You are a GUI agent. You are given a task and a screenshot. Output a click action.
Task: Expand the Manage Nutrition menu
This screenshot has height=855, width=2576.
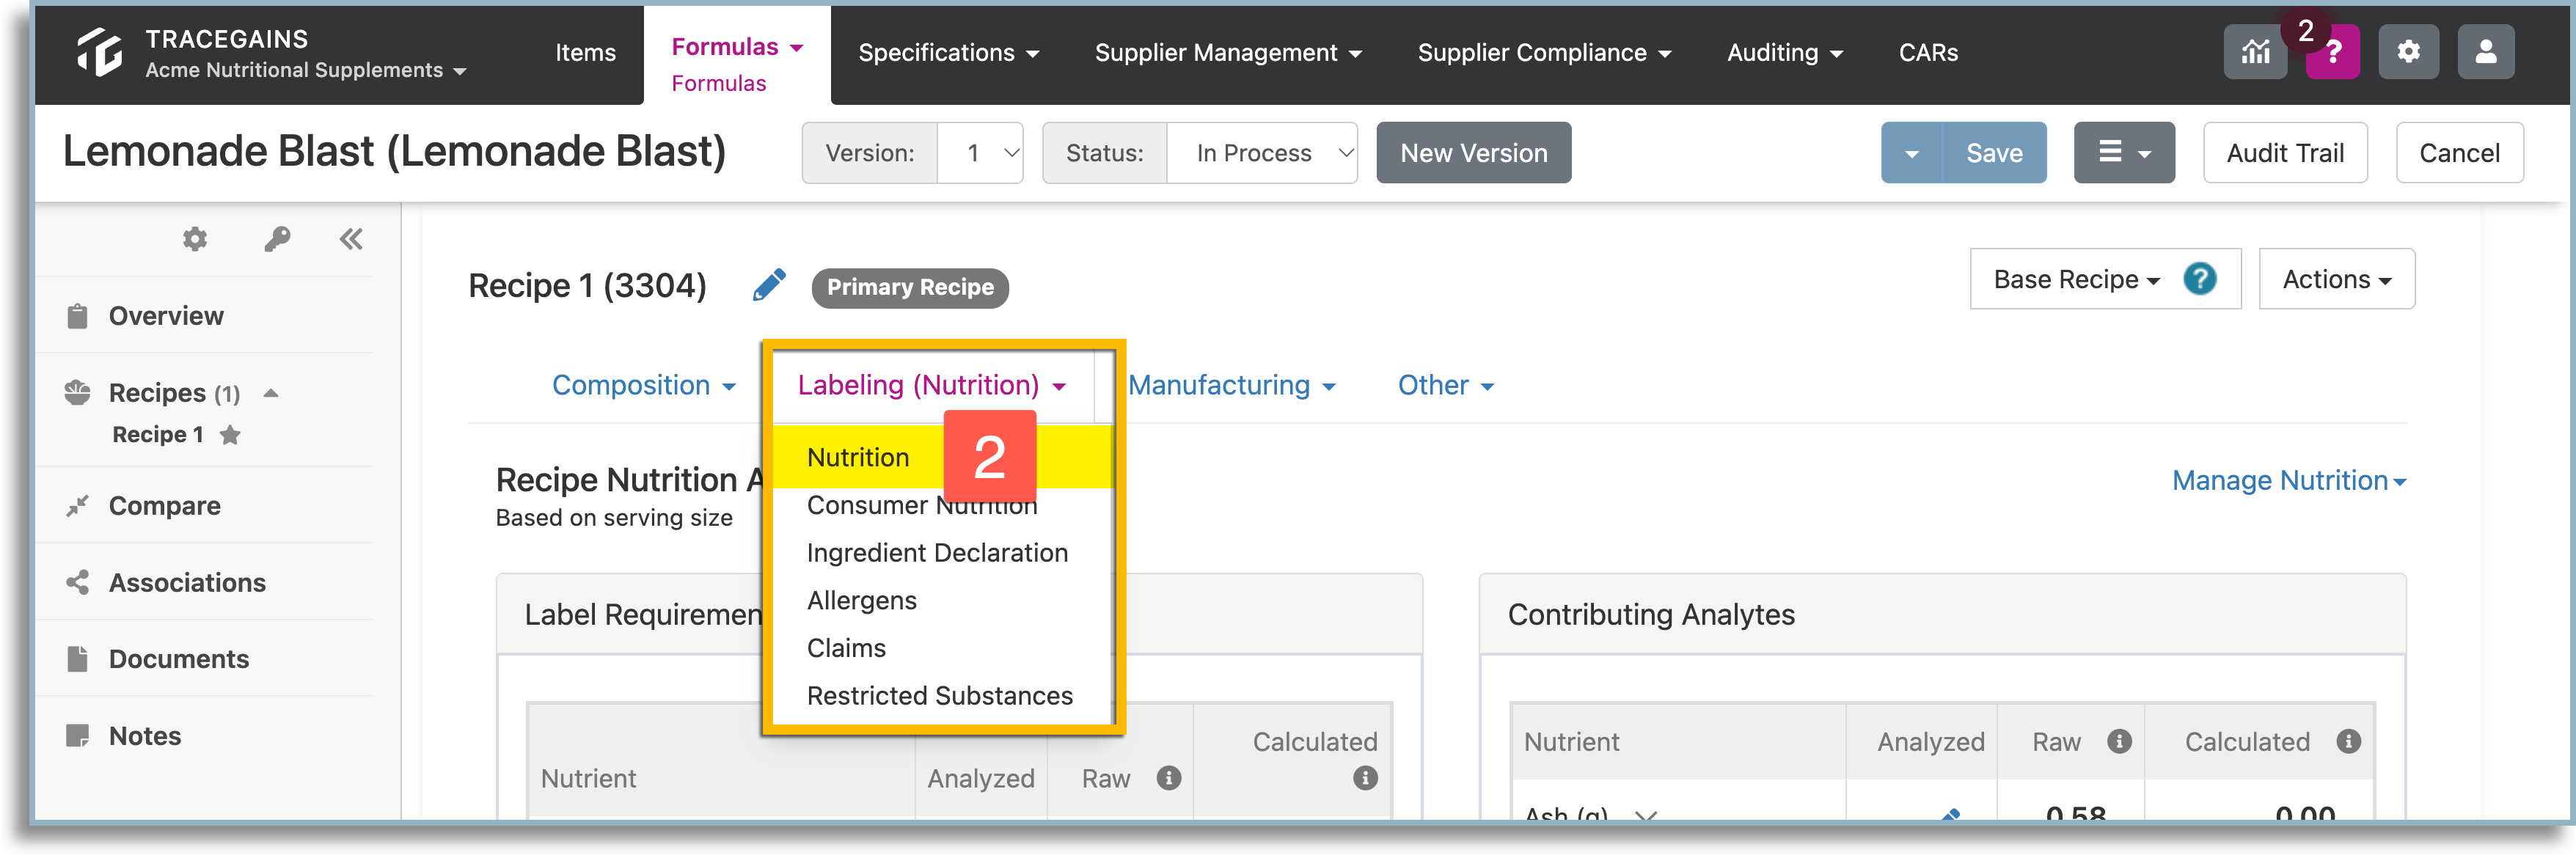coord(2288,481)
